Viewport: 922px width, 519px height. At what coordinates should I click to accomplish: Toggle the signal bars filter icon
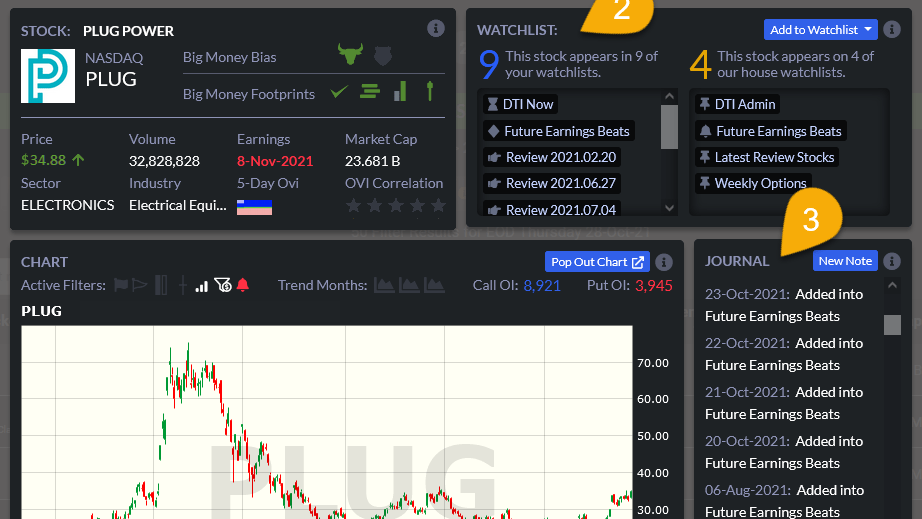coord(202,286)
